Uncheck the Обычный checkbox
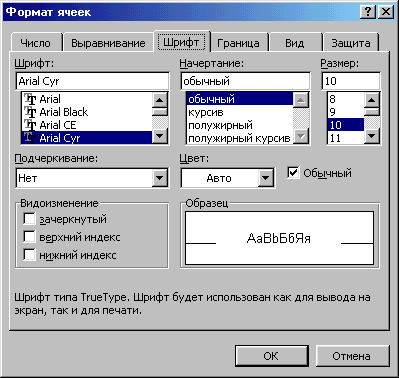Screen dimensions: 399x378 pyautogui.click(x=293, y=173)
